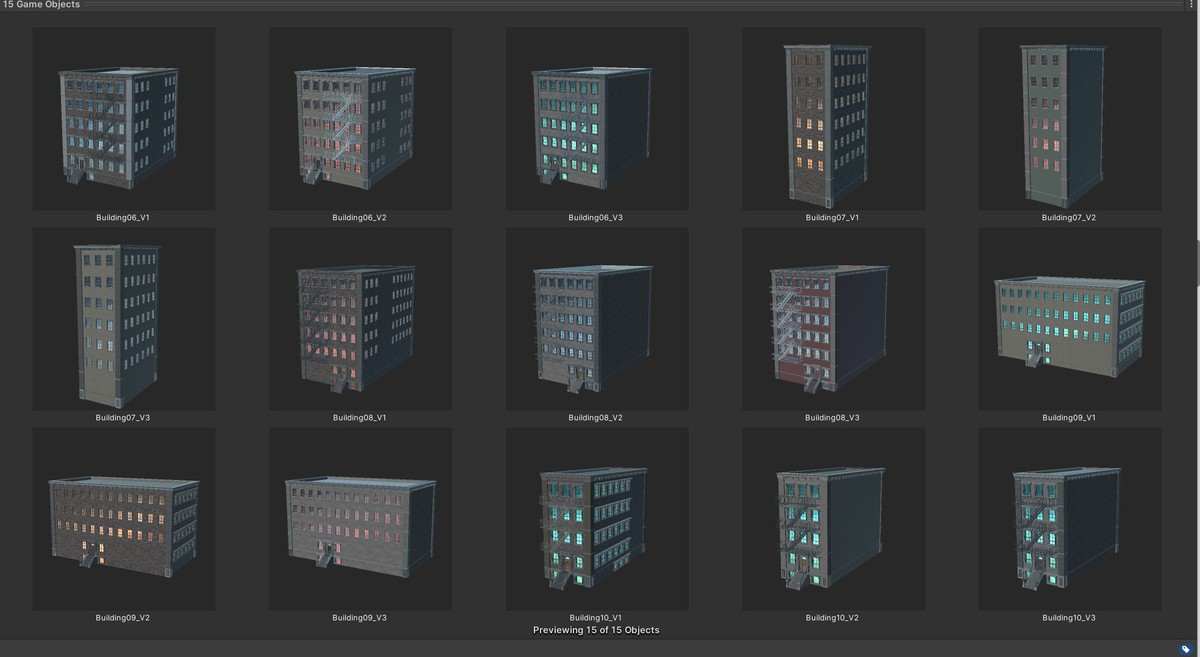This screenshot has width=1200, height=657.
Task: Select the Building10_V2 game object
Action: pos(832,518)
